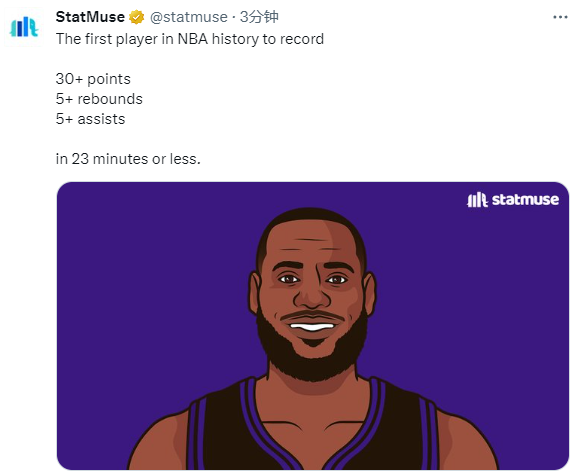
Task: Click the word 'NBA' in the tweet
Action: (193, 39)
